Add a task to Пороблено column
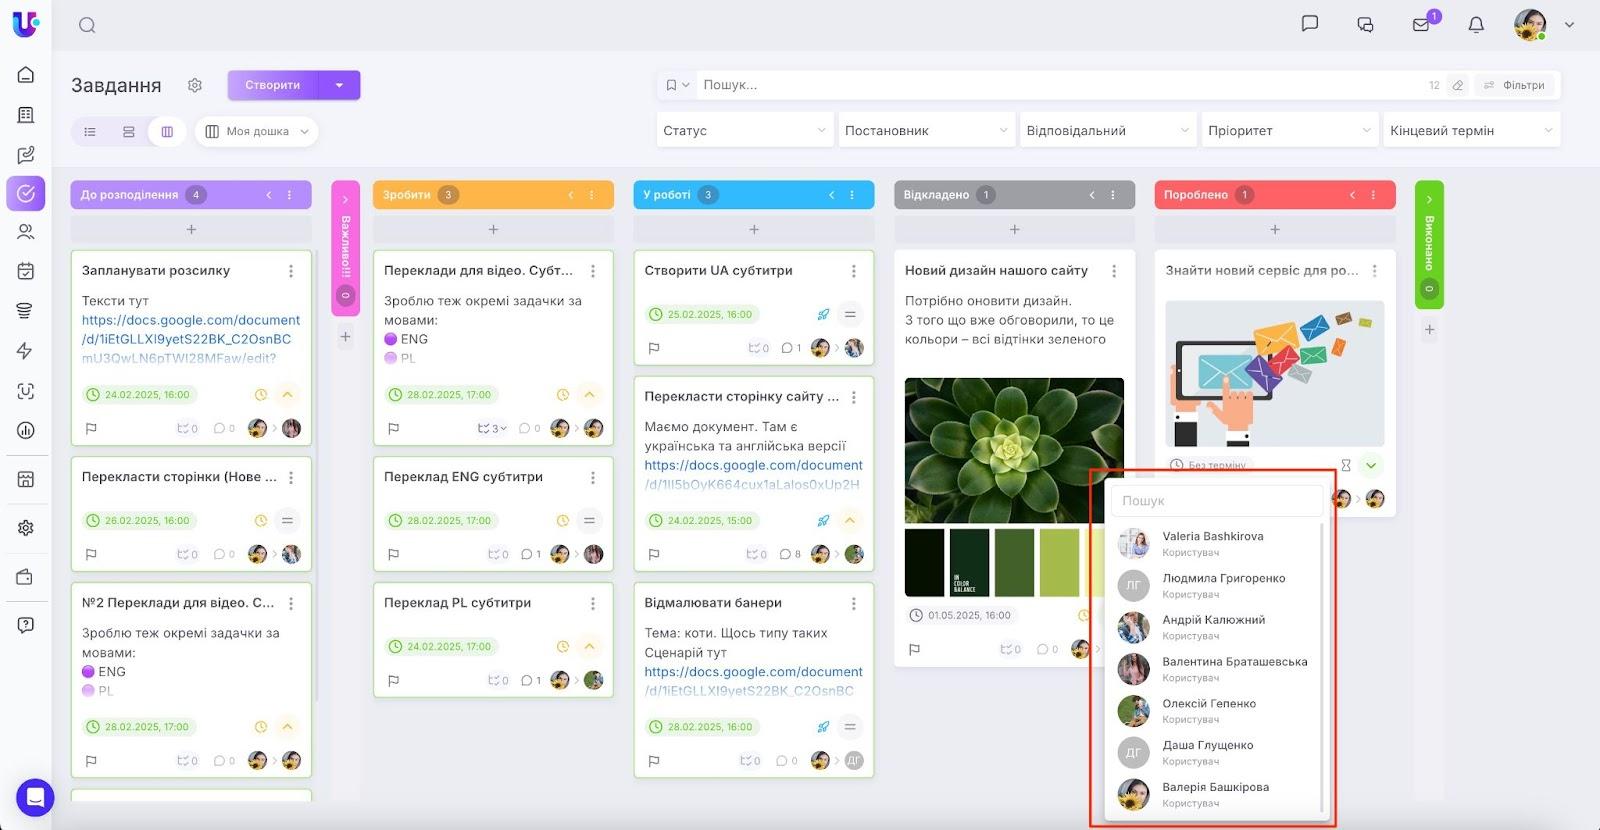1600x830 pixels. [x=1275, y=229]
